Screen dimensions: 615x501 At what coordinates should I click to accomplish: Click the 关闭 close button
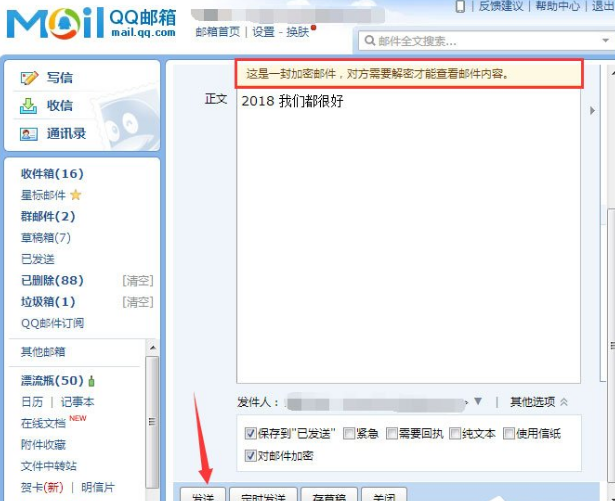click(384, 494)
